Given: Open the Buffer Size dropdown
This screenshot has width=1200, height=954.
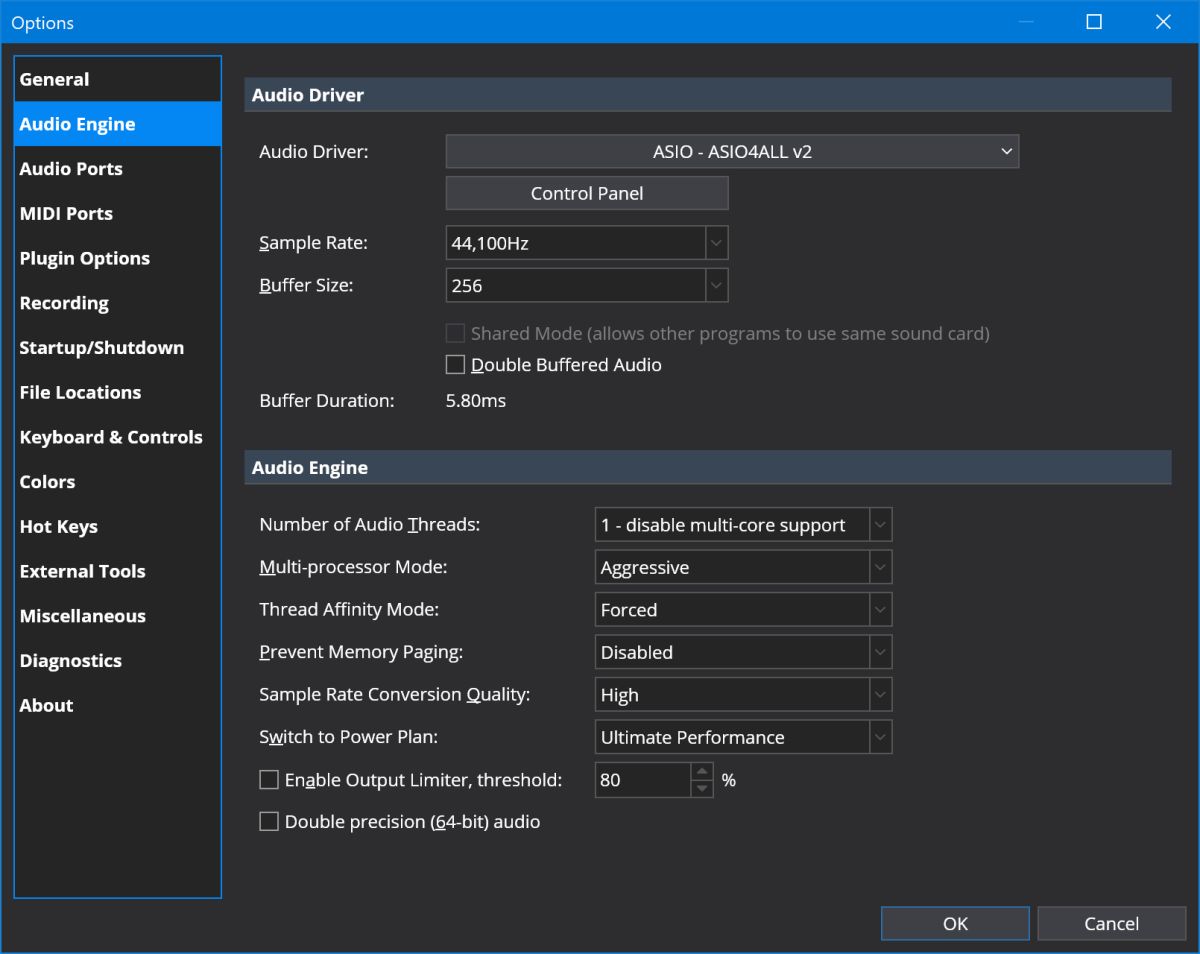Looking at the screenshot, I should pos(587,285).
